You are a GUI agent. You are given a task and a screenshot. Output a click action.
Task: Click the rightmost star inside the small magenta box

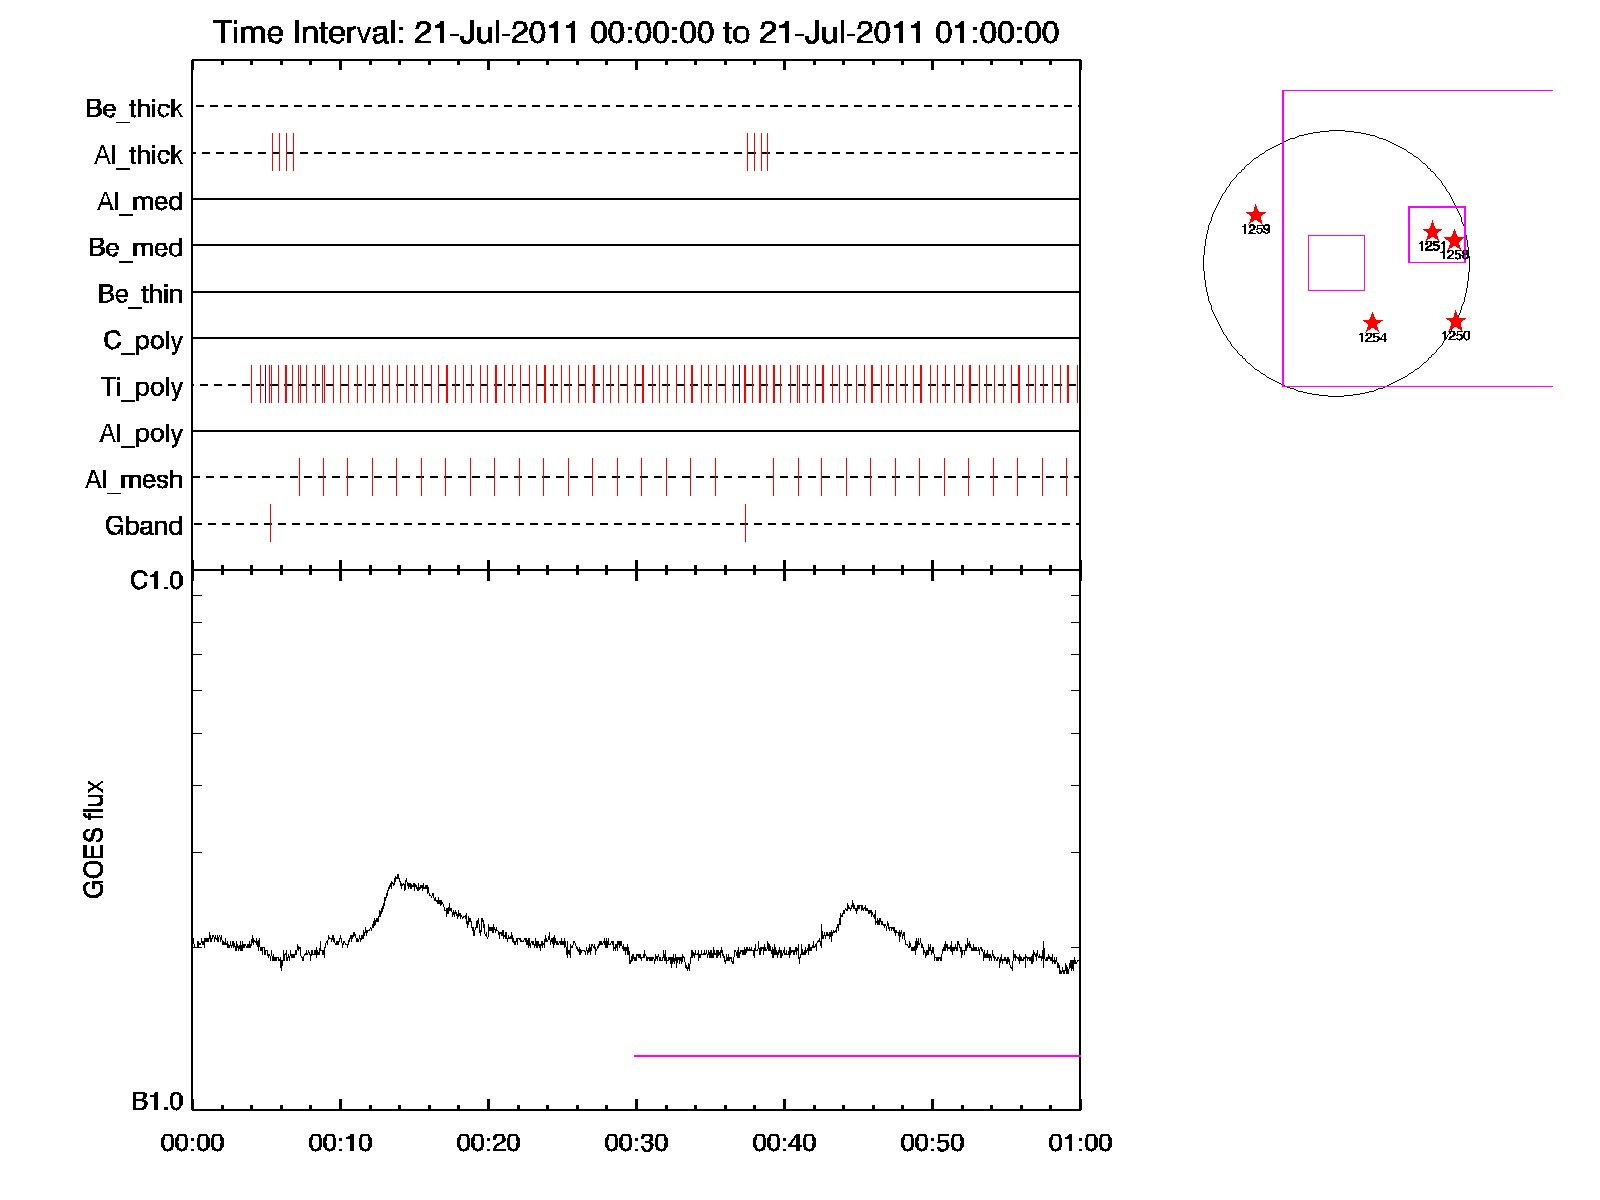click(x=1454, y=240)
